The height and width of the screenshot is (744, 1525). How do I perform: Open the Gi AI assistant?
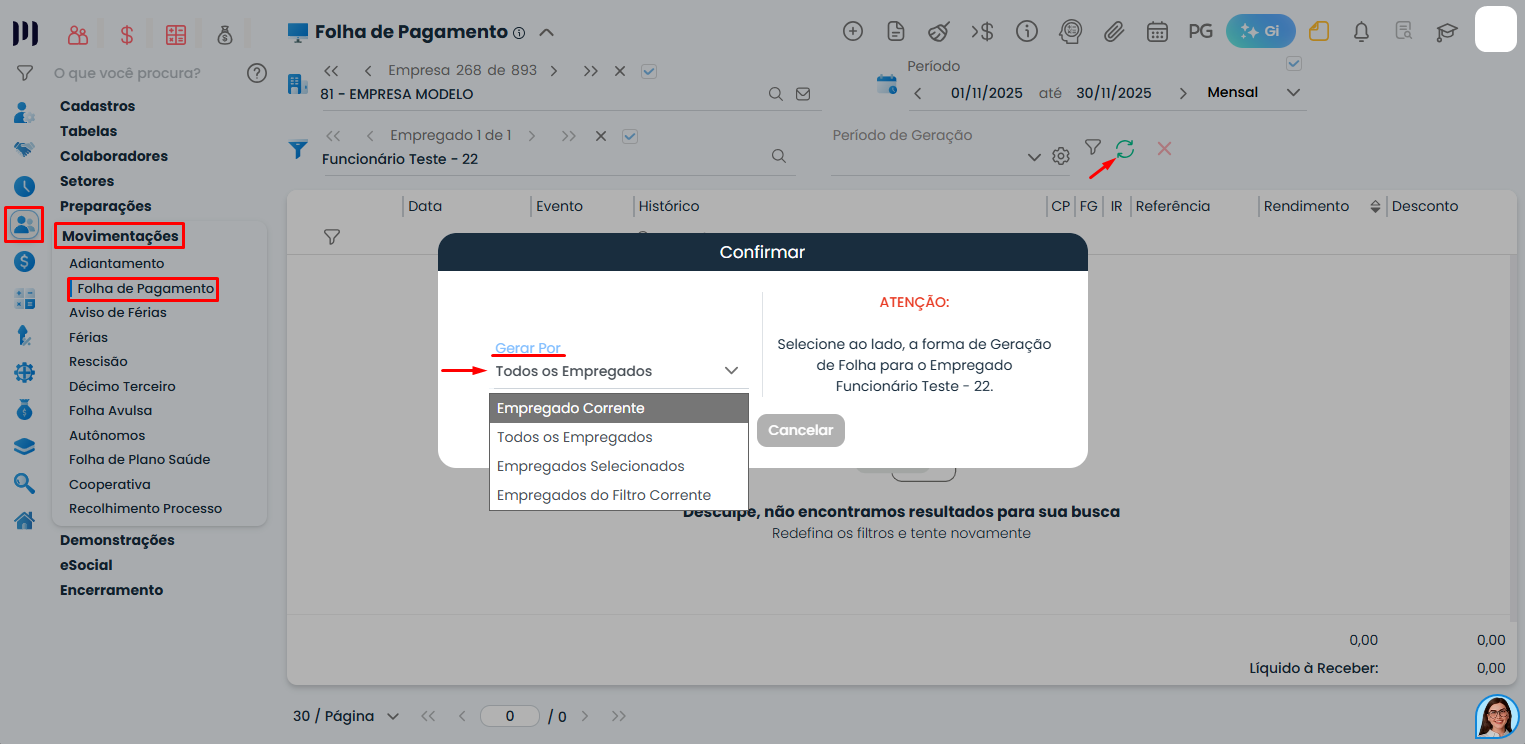(x=1259, y=31)
